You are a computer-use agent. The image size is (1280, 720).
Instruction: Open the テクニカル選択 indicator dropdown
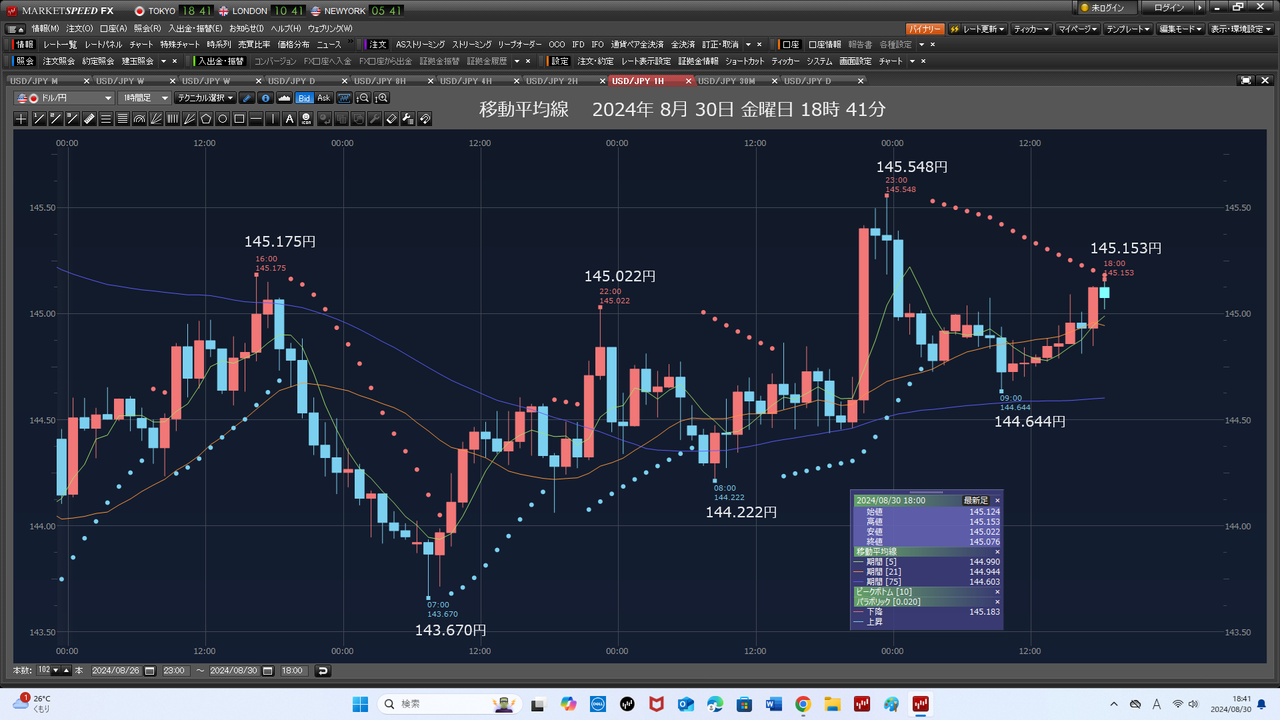pyautogui.click(x=205, y=98)
